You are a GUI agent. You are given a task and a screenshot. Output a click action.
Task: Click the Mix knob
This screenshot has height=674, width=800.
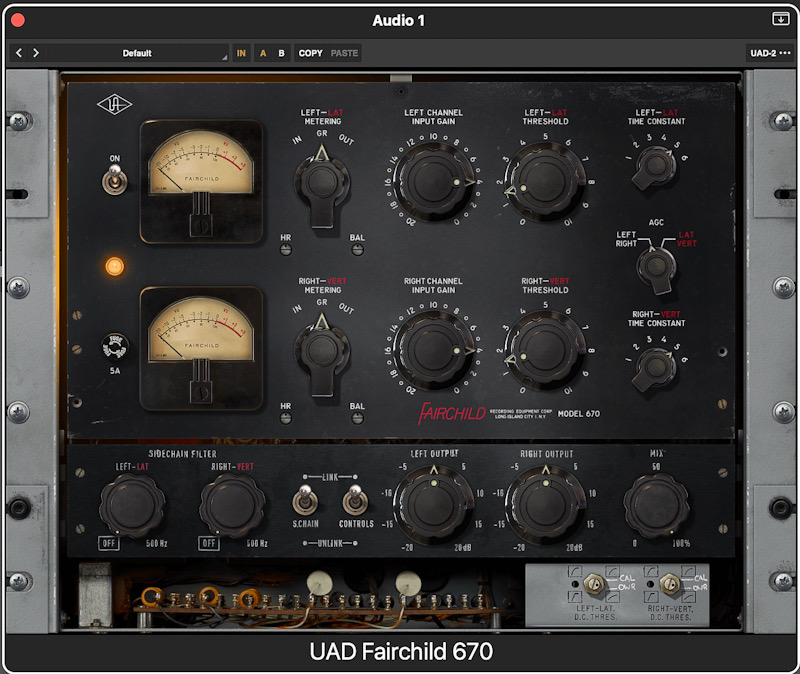coord(656,505)
